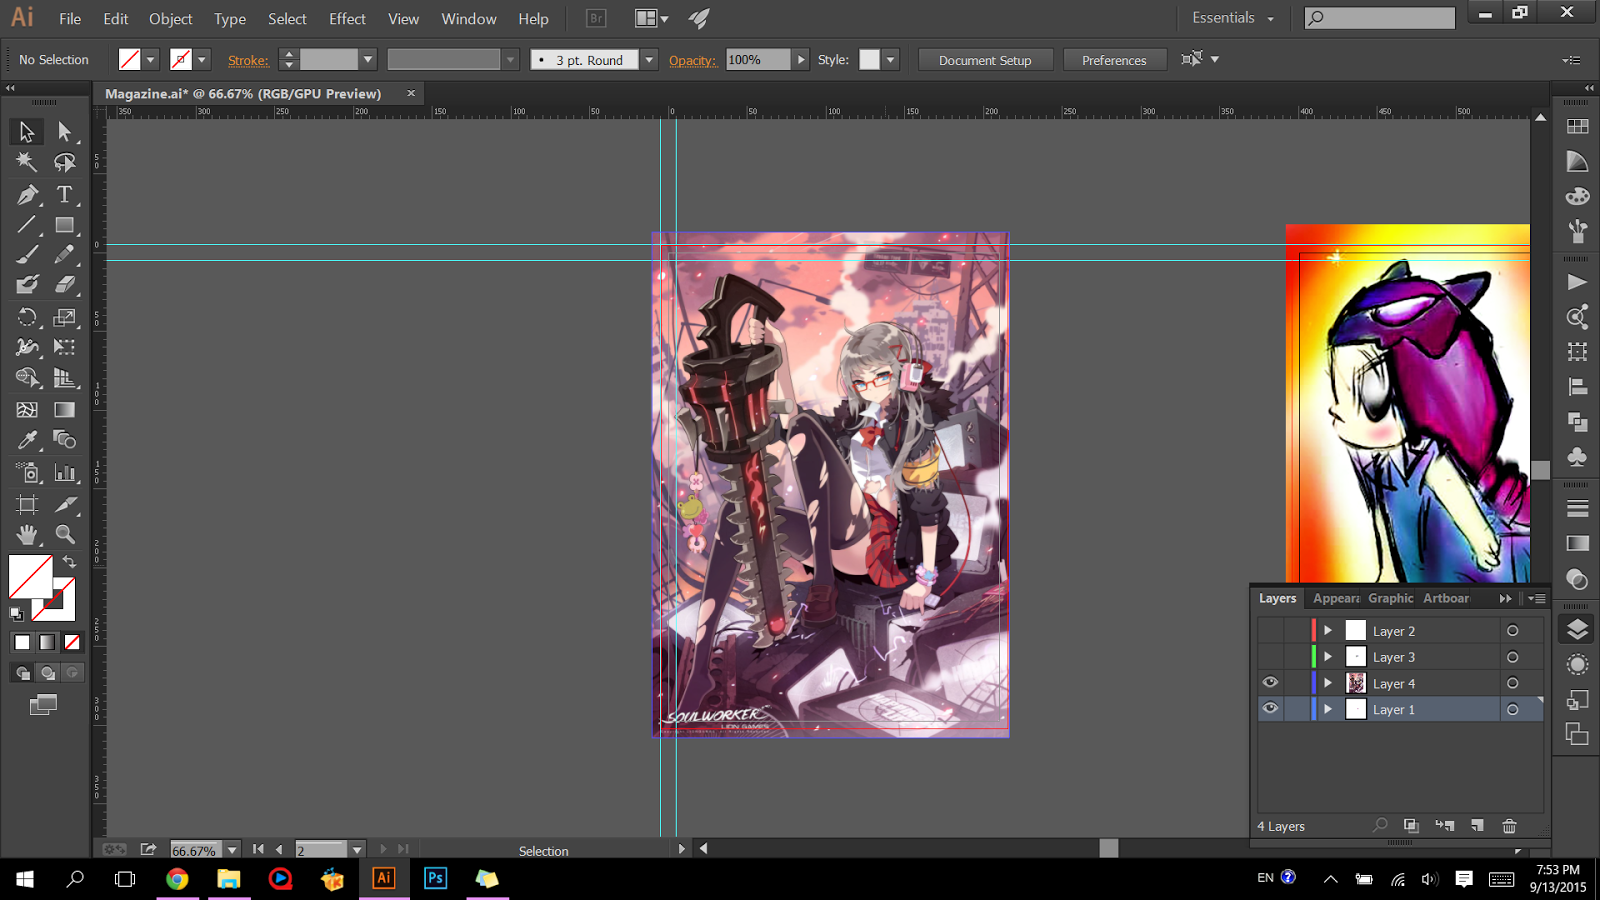Switch to the Appearance panel tab
The height and width of the screenshot is (900, 1600).
(x=1336, y=598)
